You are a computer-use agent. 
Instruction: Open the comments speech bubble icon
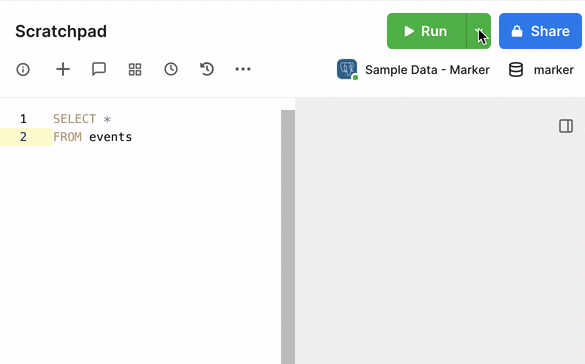click(x=99, y=69)
